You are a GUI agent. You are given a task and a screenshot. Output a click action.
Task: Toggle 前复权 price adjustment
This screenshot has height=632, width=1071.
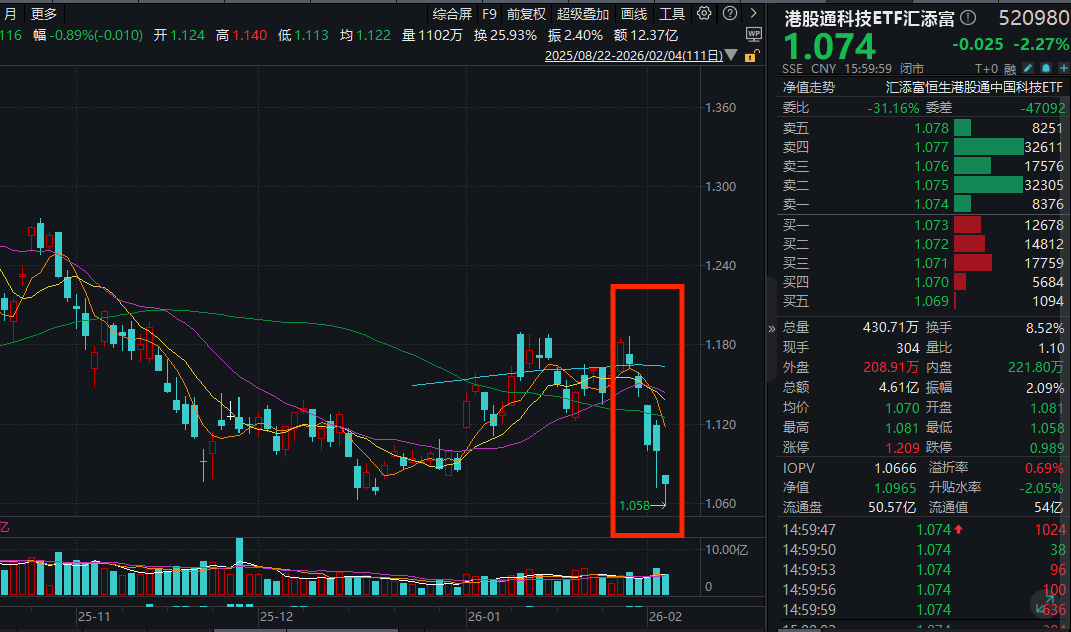pos(526,14)
